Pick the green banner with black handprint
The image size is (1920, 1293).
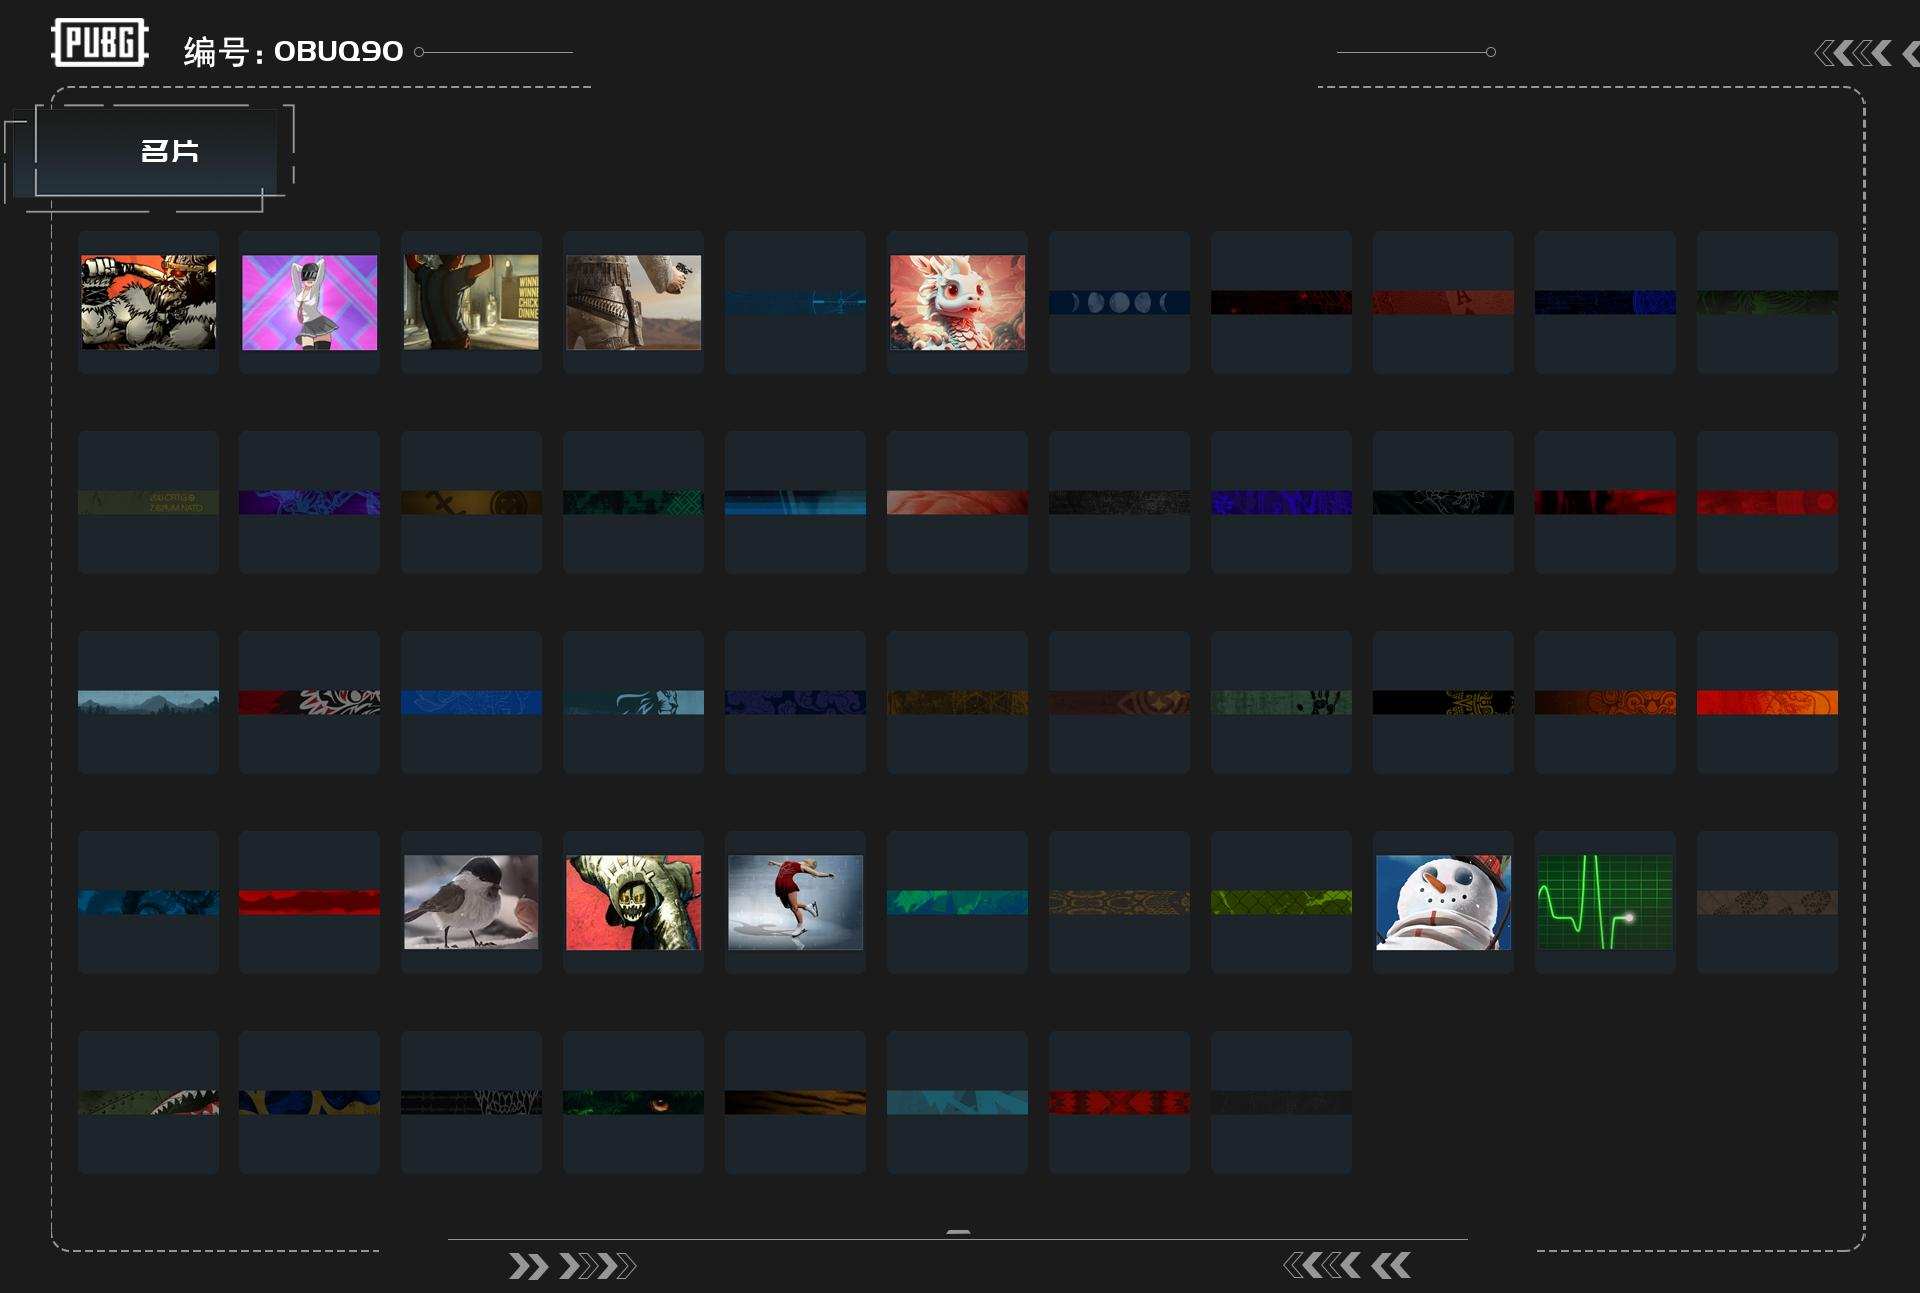point(1281,702)
